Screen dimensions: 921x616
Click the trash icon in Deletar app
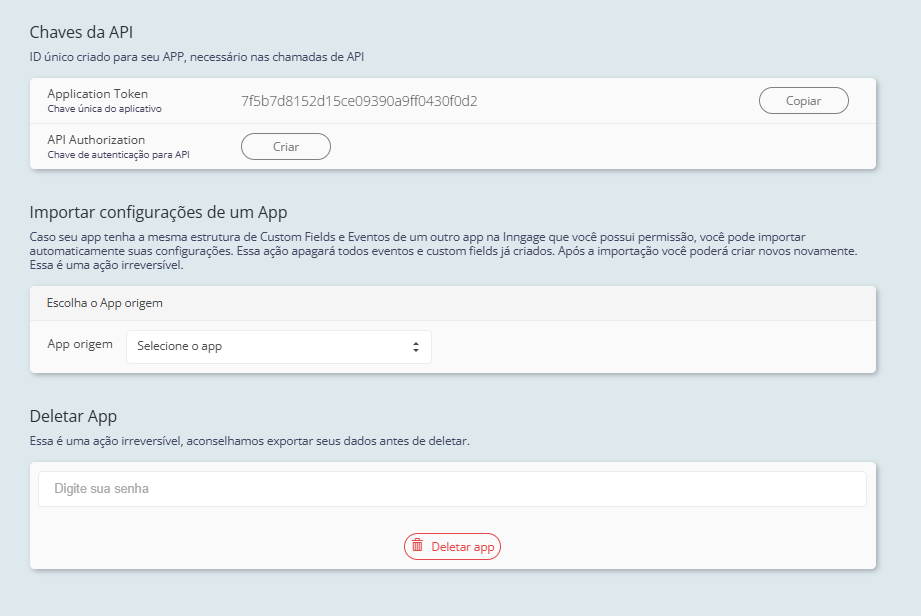(418, 546)
